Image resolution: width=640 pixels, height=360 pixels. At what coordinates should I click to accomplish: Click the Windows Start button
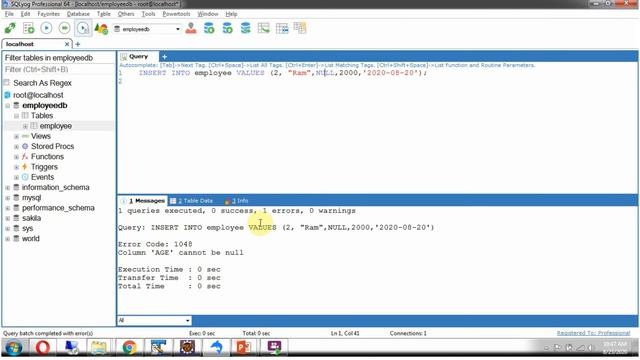(13, 348)
